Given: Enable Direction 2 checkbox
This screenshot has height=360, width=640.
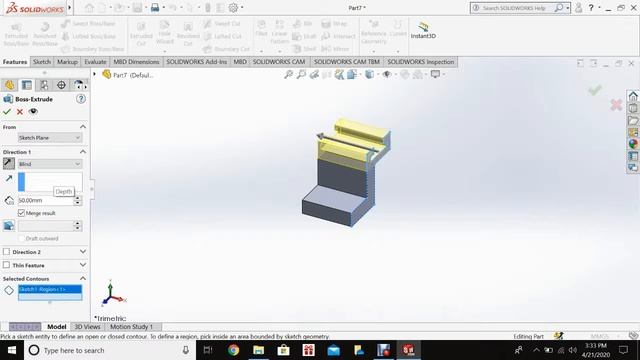Looking at the screenshot, I should (6, 252).
